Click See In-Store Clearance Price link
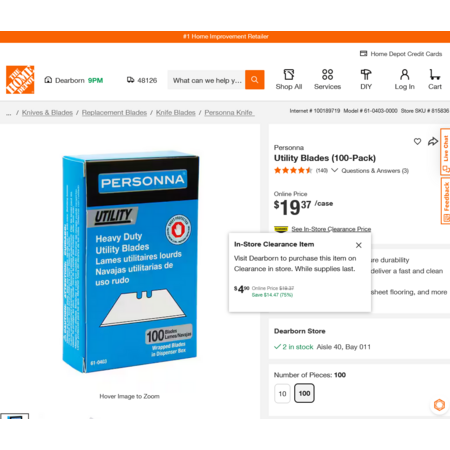This screenshot has width=450, height=450. 331,229
